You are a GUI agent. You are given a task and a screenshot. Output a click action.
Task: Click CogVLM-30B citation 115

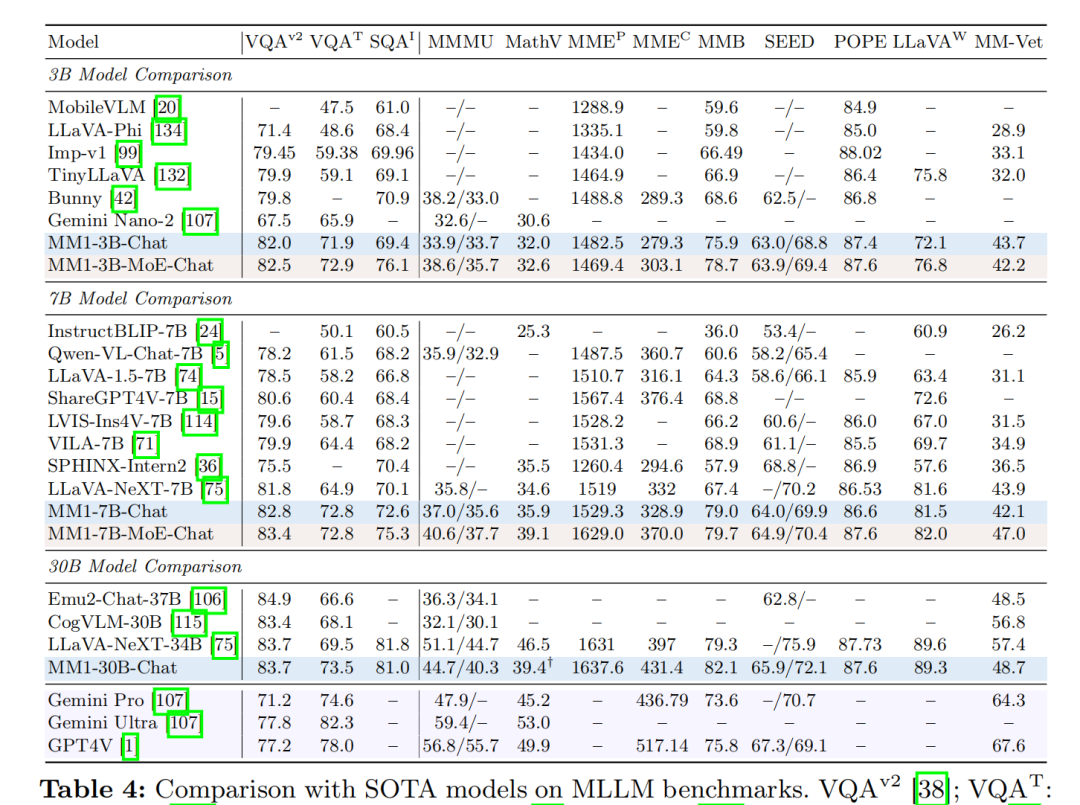point(188,622)
